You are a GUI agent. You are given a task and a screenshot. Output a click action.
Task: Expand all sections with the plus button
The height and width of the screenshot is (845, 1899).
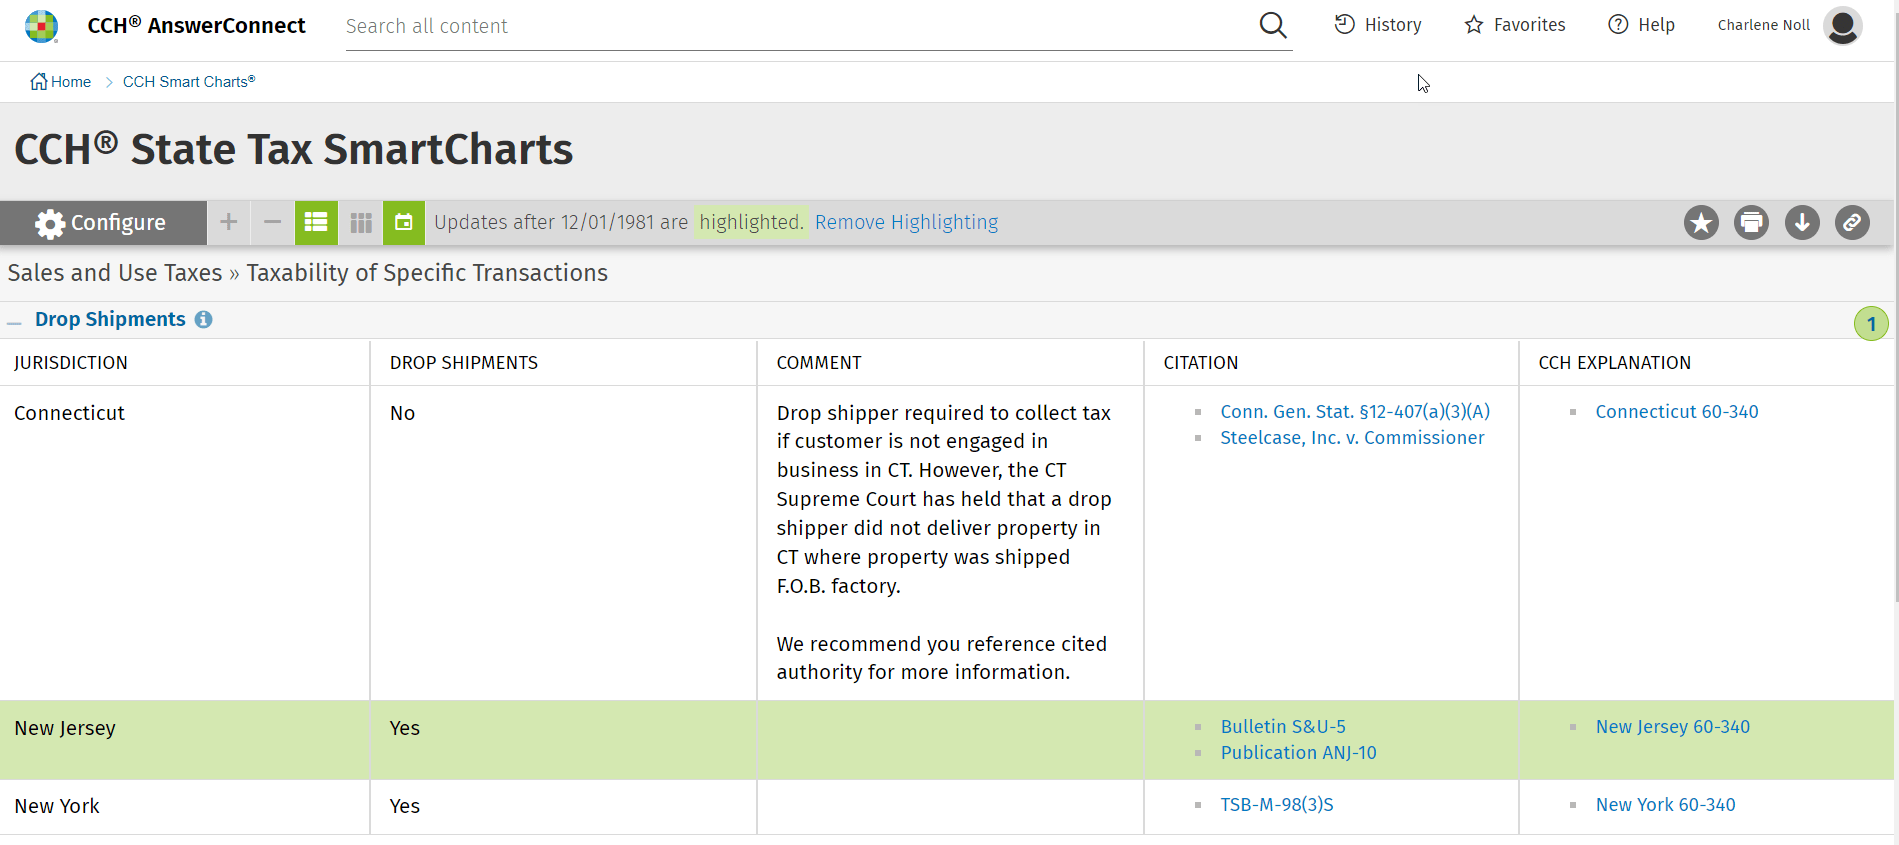[x=229, y=222]
